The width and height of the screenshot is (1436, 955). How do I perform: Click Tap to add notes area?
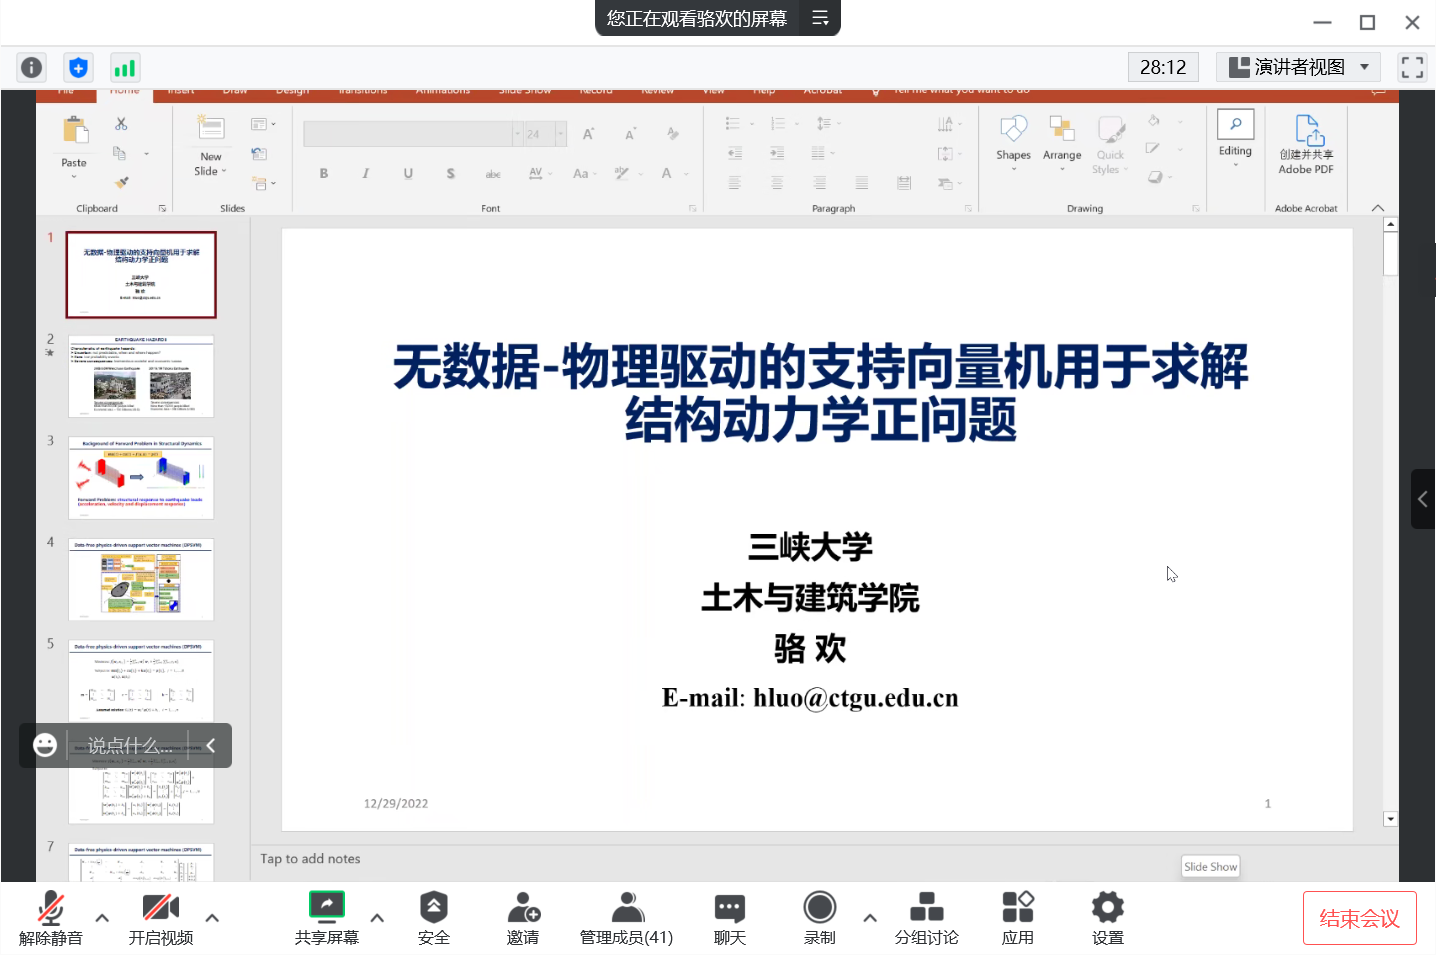(310, 859)
